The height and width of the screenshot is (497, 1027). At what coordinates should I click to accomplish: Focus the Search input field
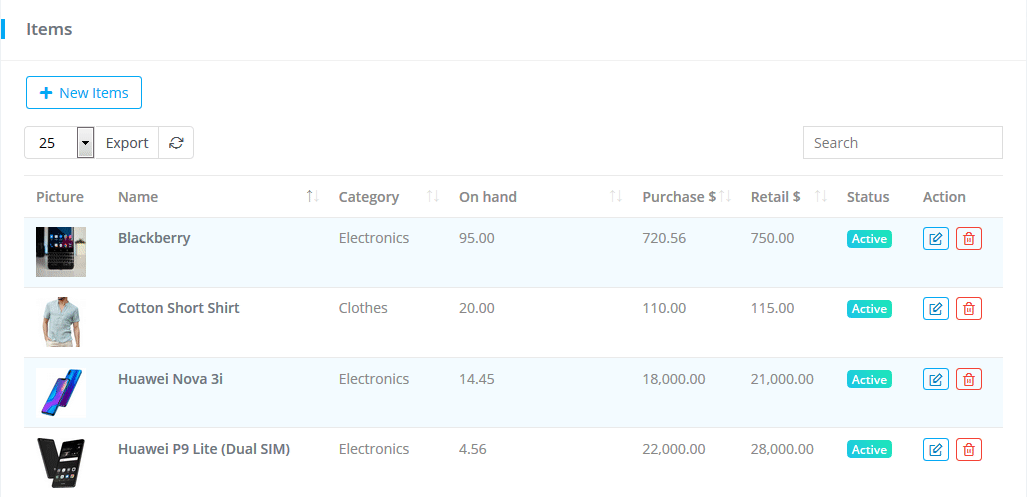pyautogui.click(x=902, y=143)
